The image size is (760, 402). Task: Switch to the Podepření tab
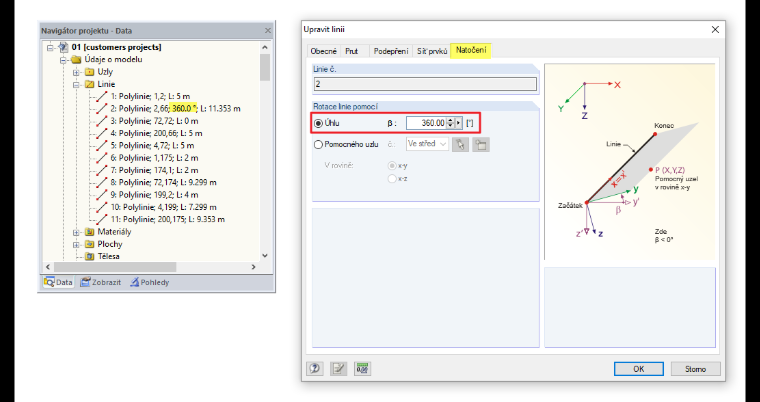click(392, 51)
